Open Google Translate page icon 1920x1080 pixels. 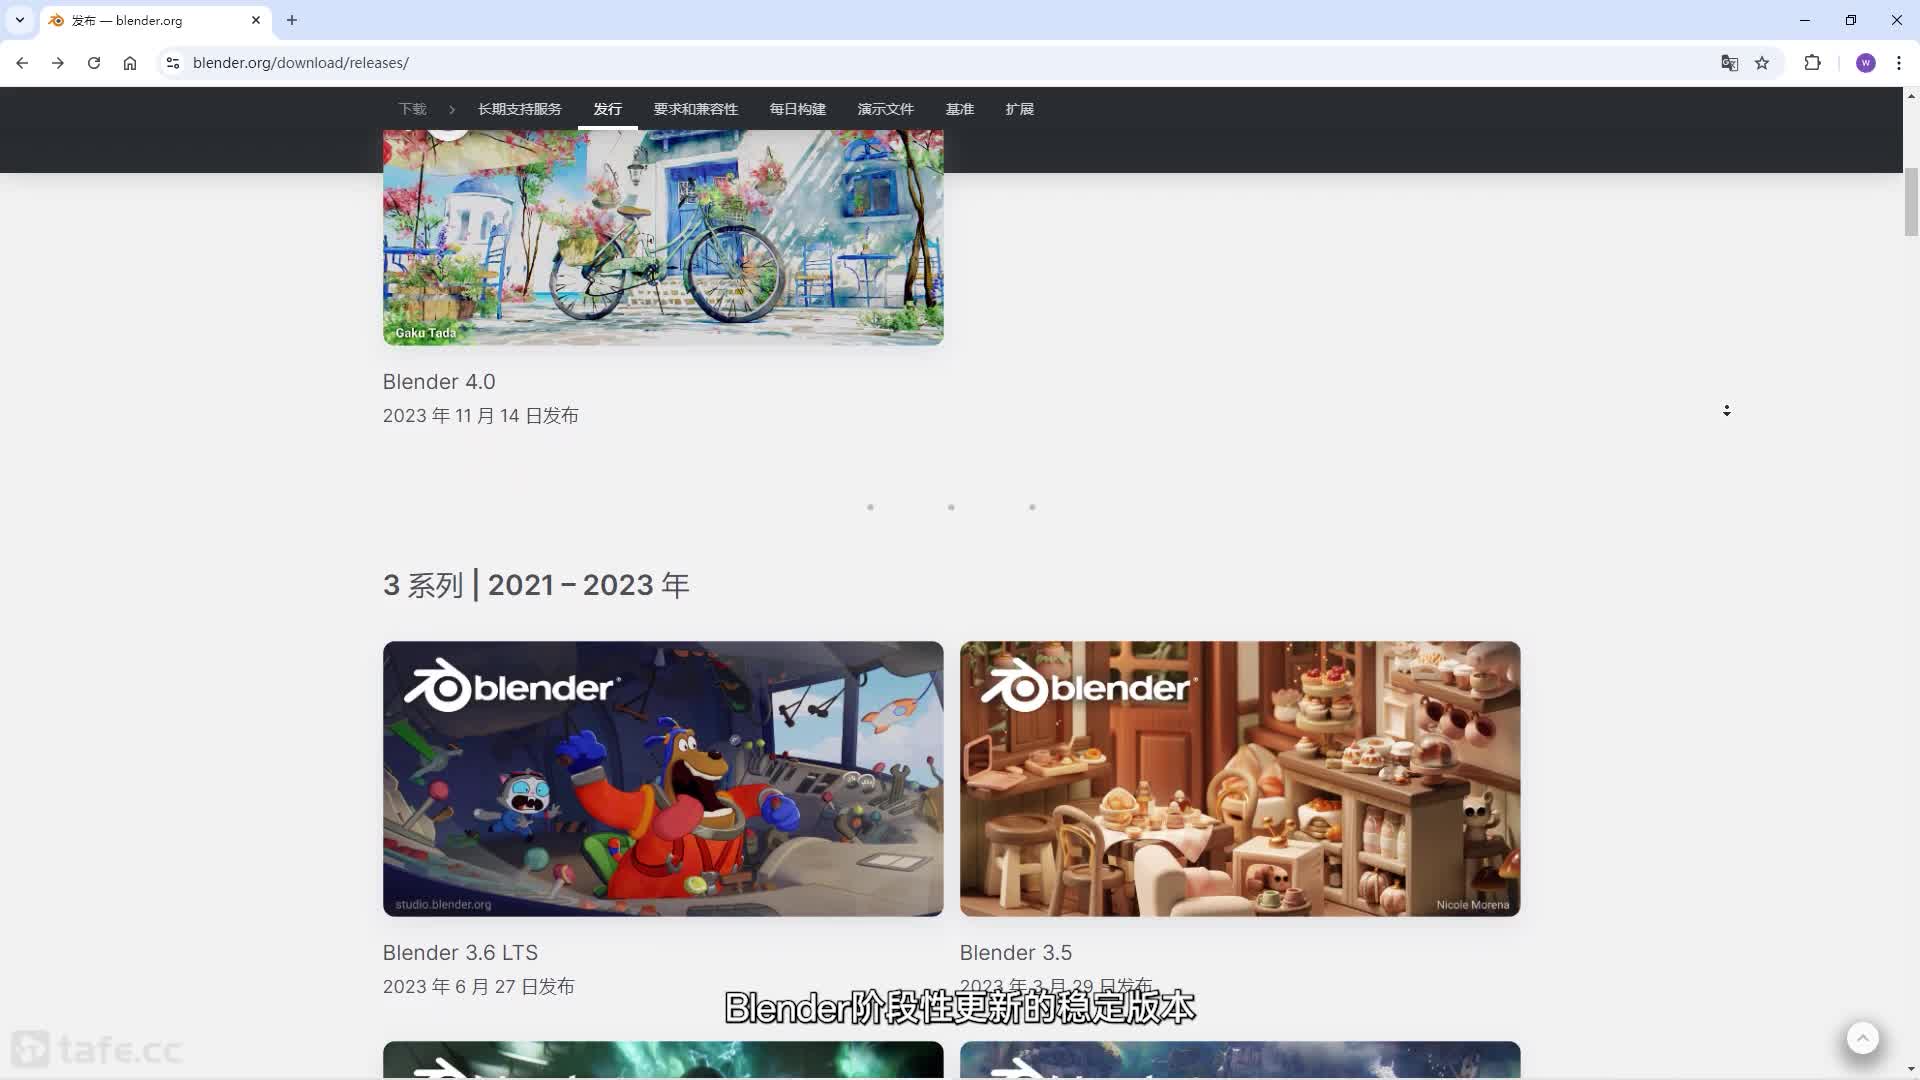coord(1729,63)
